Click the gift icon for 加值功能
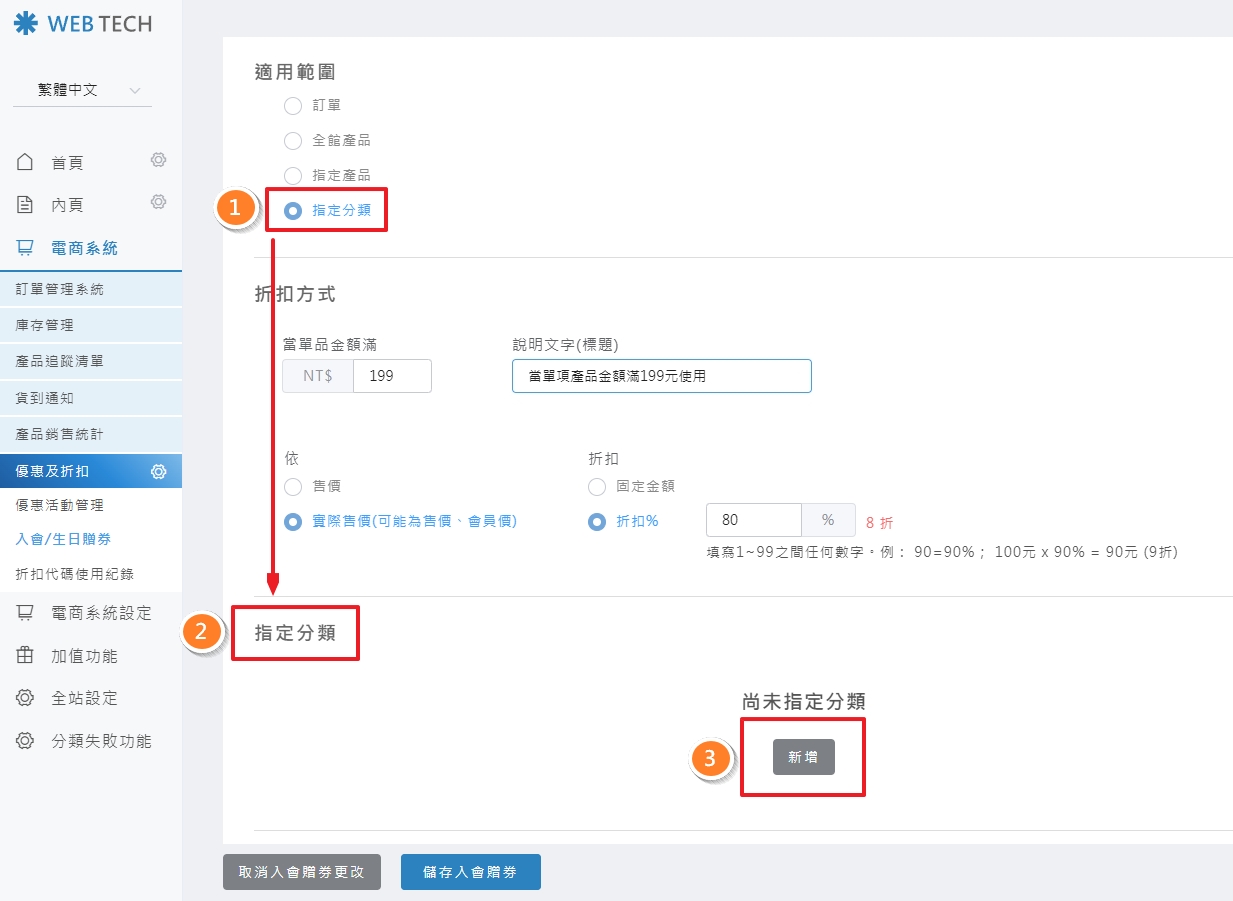The width and height of the screenshot is (1233, 901). (x=26, y=656)
